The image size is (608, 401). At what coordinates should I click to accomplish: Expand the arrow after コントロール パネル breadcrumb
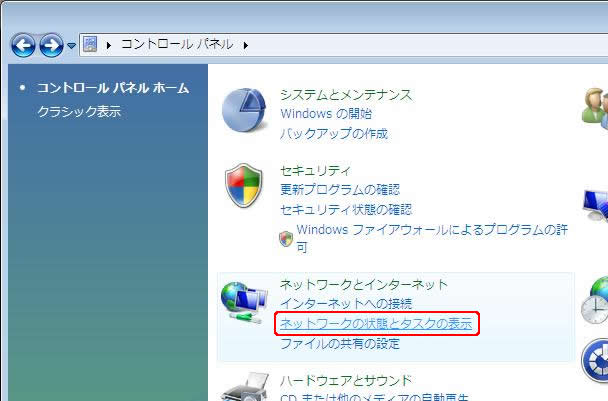(x=245, y=45)
